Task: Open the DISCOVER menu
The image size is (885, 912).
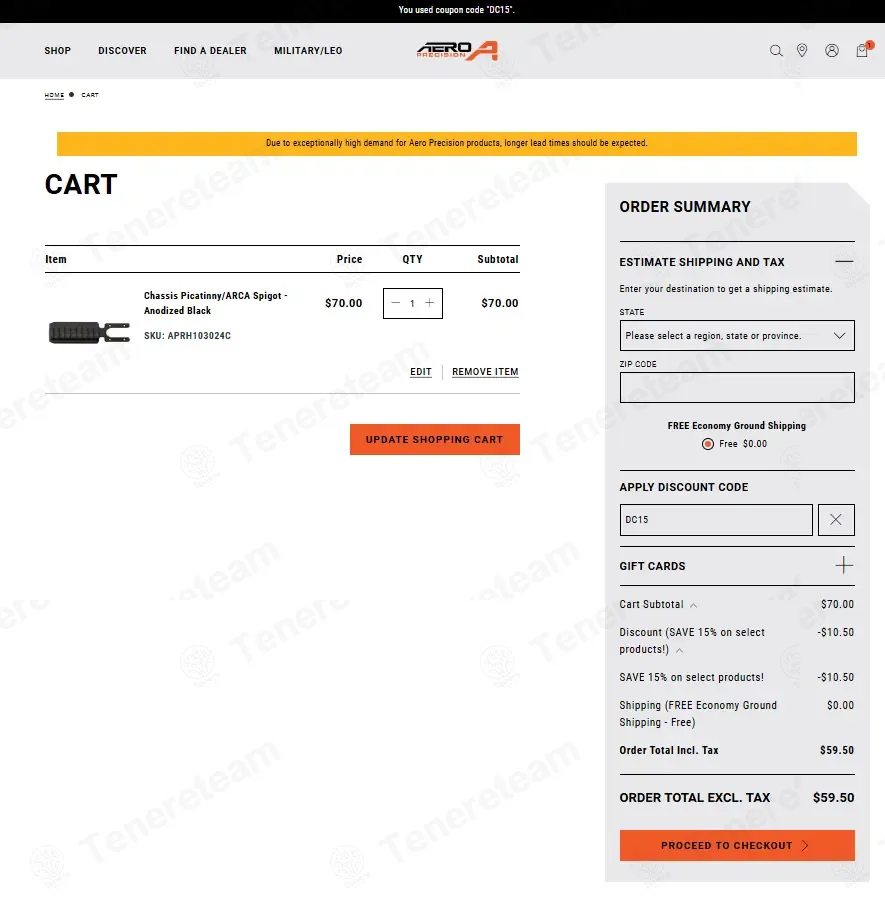Action: [122, 51]
